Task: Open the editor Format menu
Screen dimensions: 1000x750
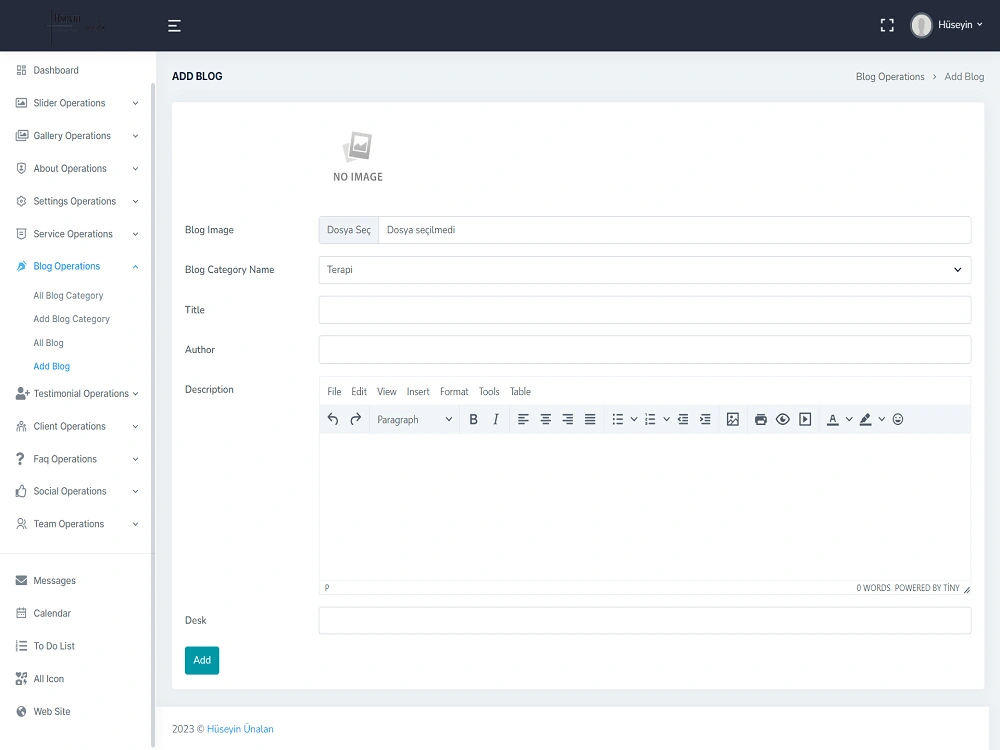Action: (x=454, y=392)
